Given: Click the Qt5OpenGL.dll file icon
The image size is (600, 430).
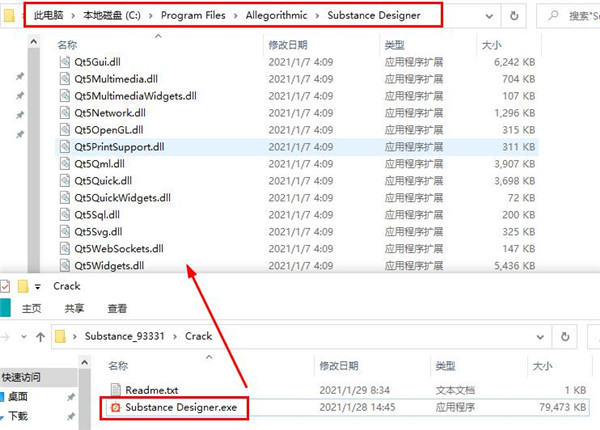Looking at the screenshot, I should 65,130.
